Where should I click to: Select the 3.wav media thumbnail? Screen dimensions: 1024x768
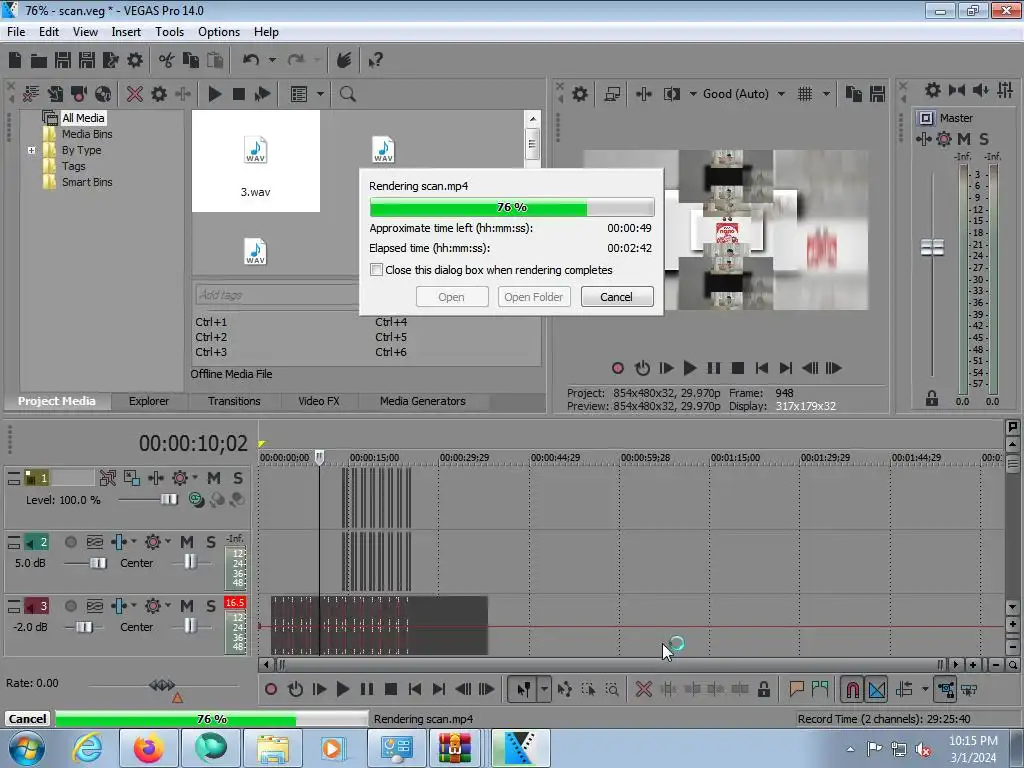tap(255, 161)
